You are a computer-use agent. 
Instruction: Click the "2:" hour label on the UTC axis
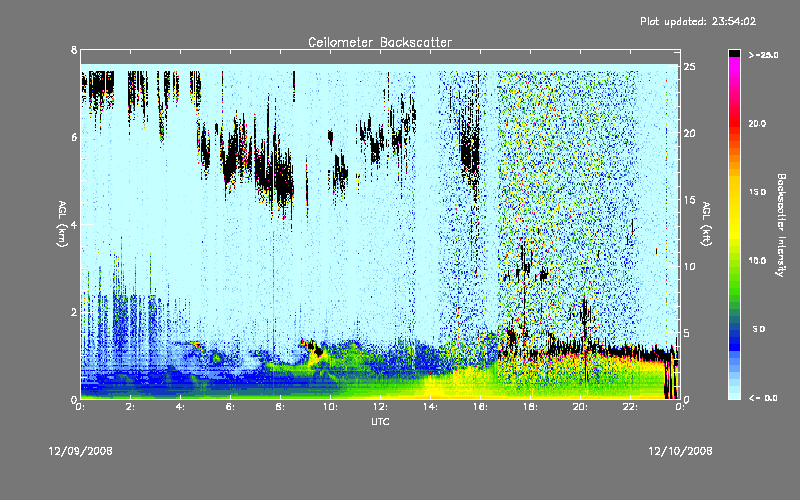point(130,407)
